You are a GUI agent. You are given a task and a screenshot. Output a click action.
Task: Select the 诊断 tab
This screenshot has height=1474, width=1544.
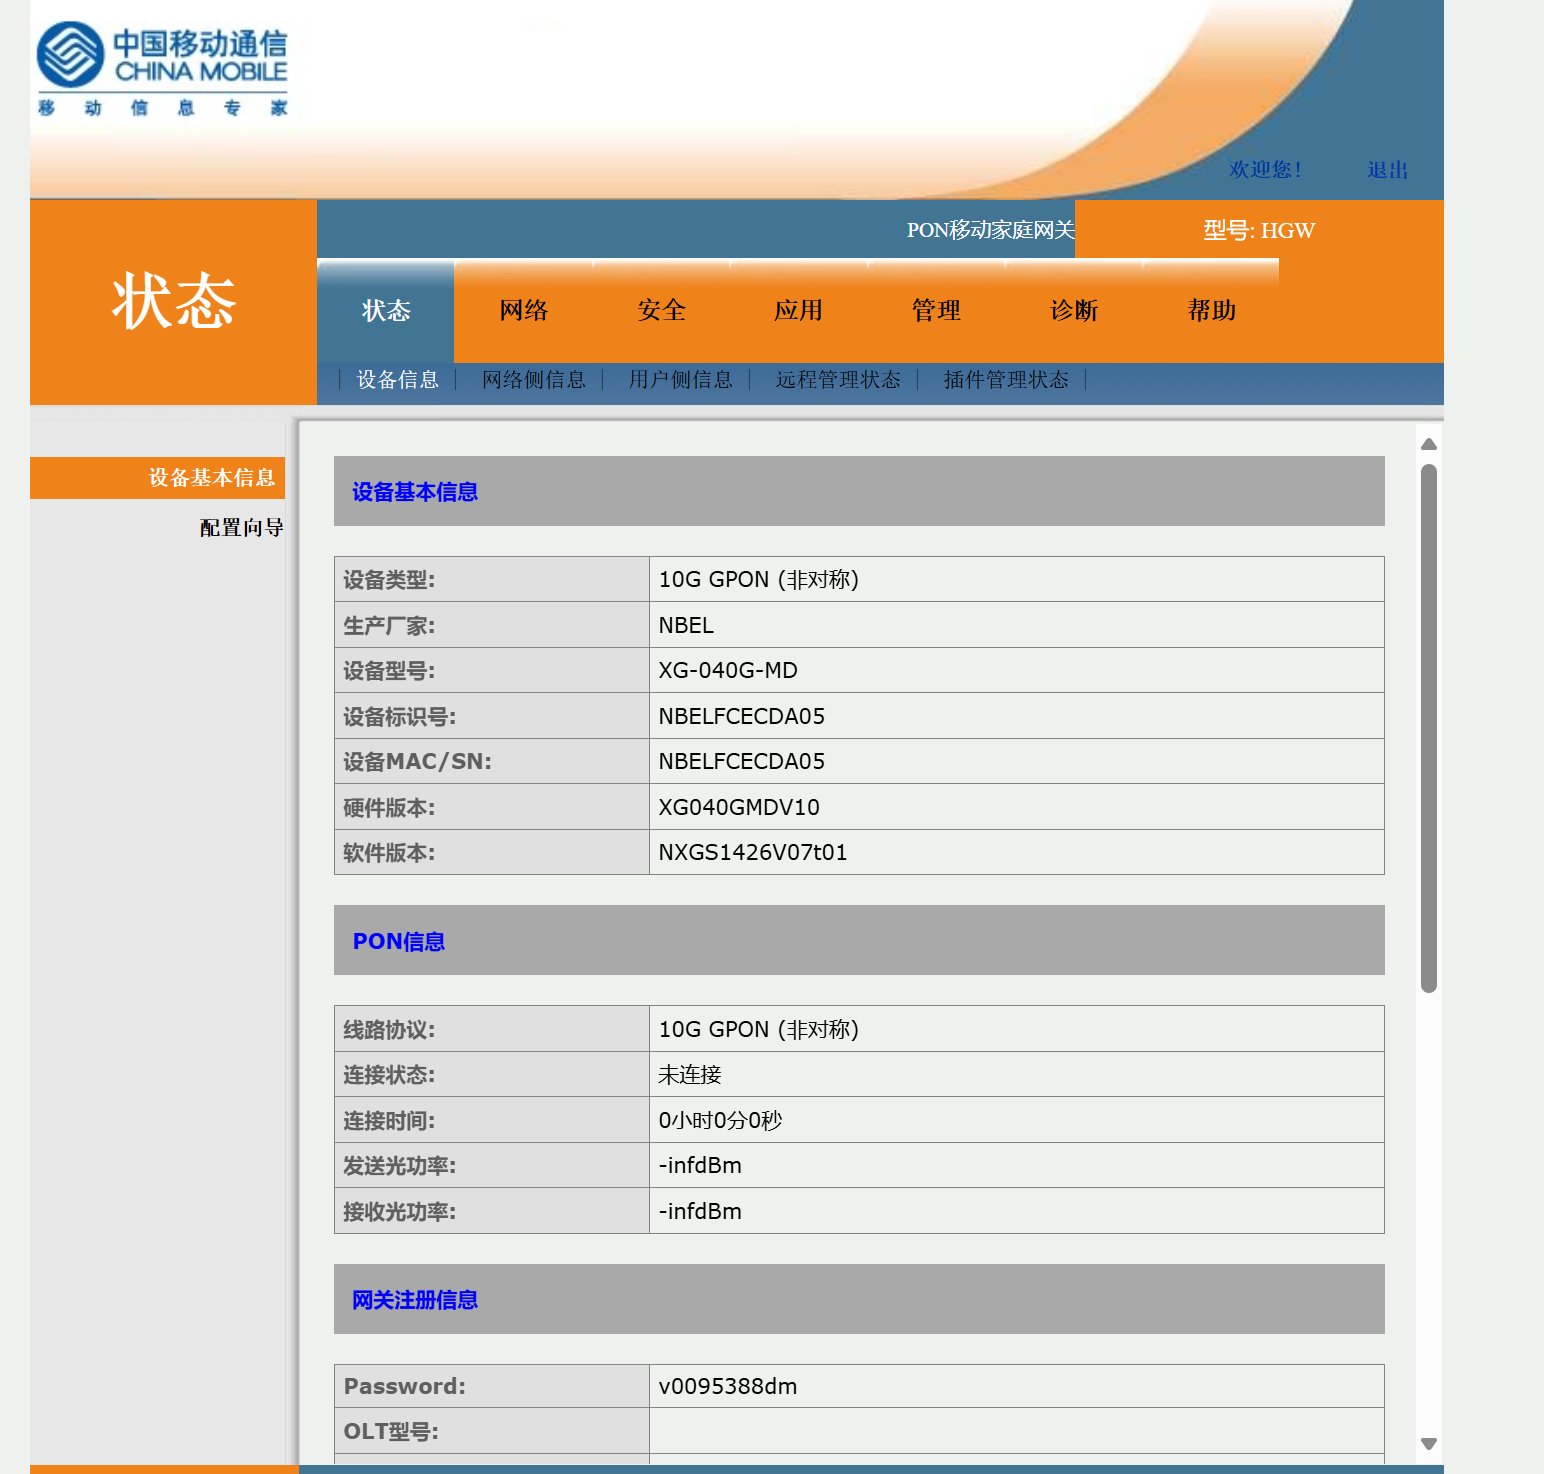pyautogui.click(x=1073, y=310)
